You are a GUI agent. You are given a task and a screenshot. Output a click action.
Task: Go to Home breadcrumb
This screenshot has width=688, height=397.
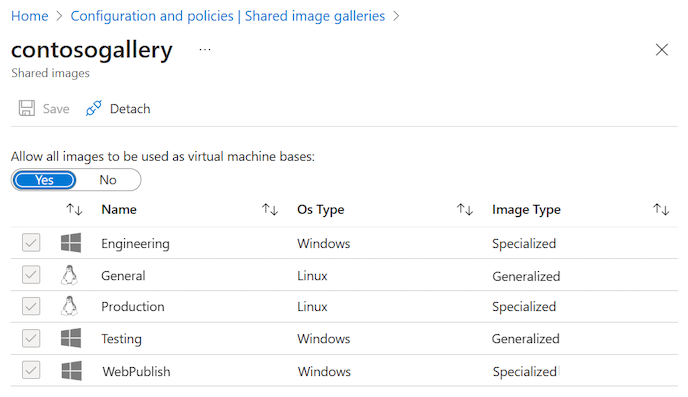pyautogui.click(x=30, y=16)
